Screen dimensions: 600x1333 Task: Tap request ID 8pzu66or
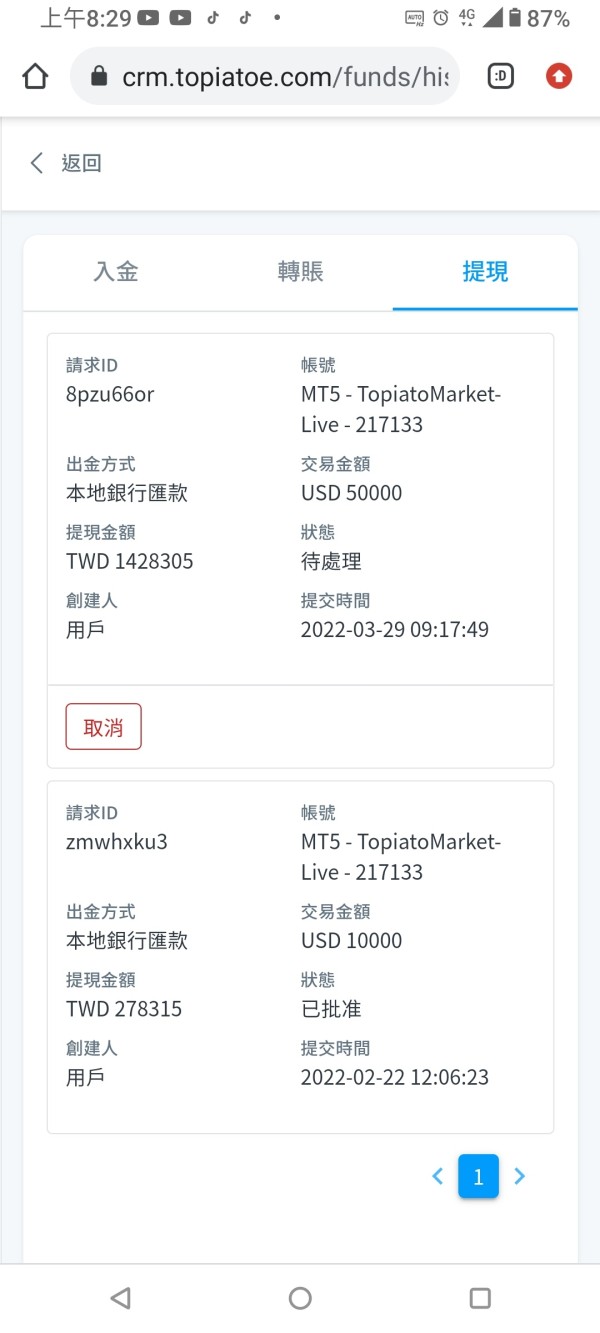click(x=110, y=394)
